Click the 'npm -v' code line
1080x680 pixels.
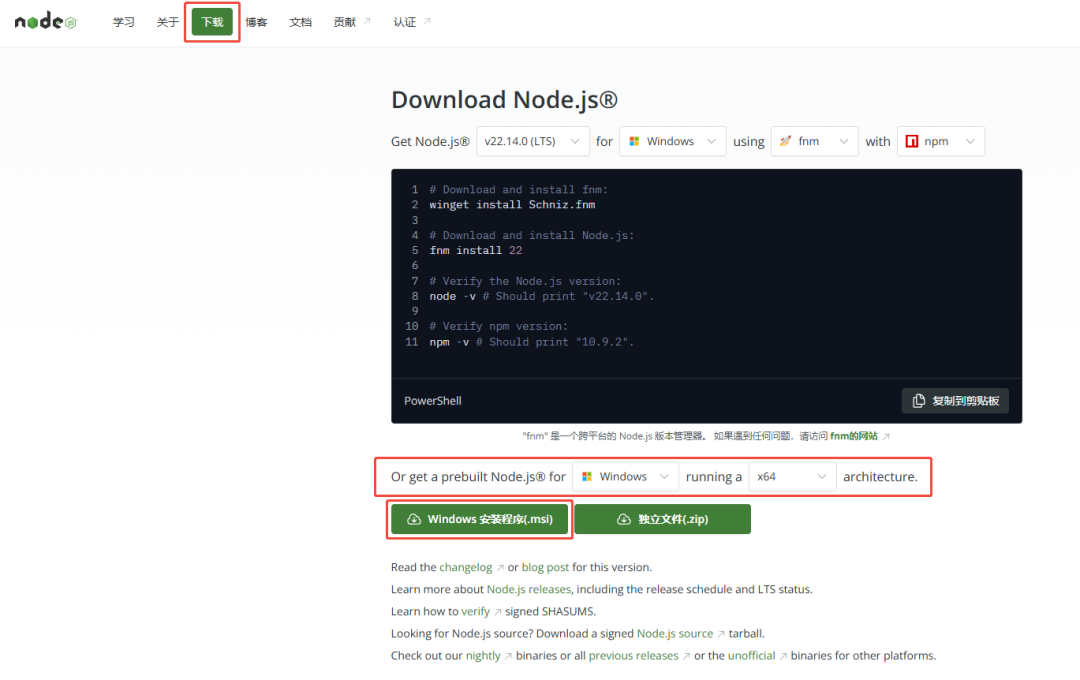coord(532,342)
